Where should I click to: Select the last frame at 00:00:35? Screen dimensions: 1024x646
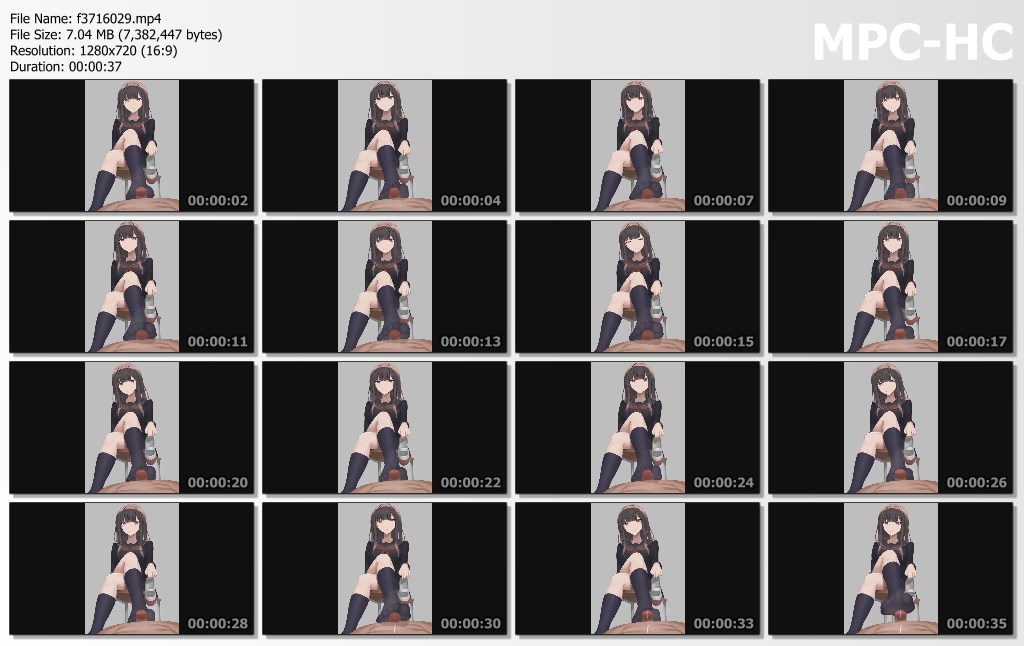click(x=891, y=569)
